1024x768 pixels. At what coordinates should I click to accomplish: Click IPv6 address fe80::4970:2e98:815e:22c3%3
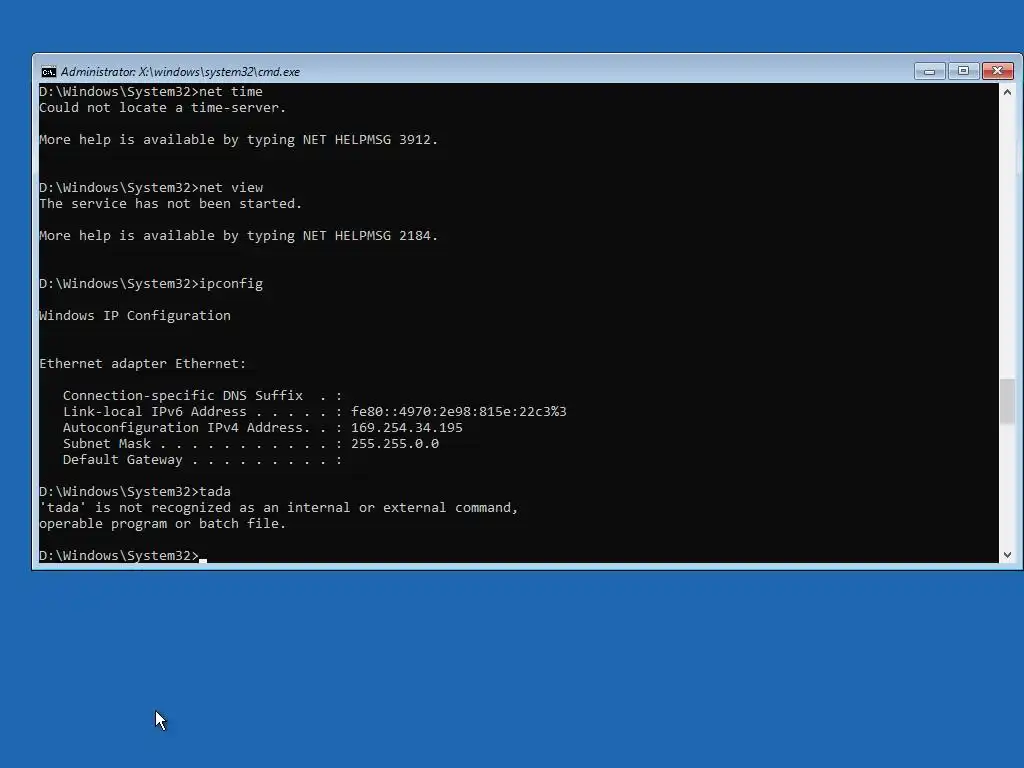coord(458,411)
